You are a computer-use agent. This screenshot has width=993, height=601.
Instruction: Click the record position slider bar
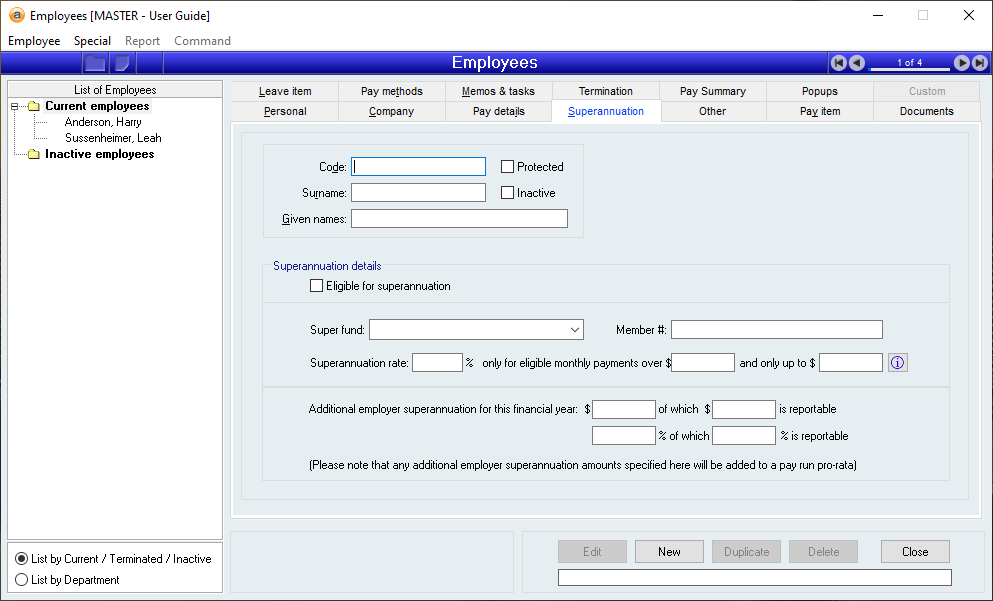pos(909,68)
